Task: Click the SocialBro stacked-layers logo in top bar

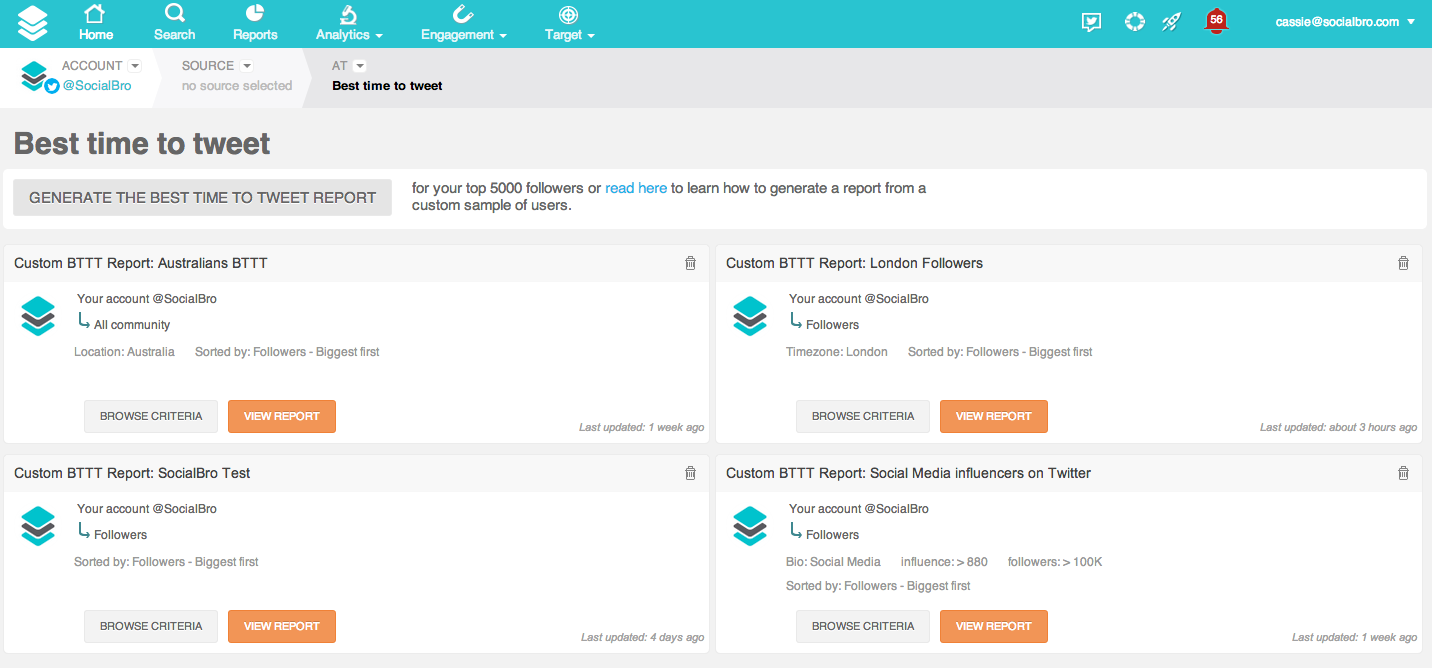Action: click(x=33, y=23)
